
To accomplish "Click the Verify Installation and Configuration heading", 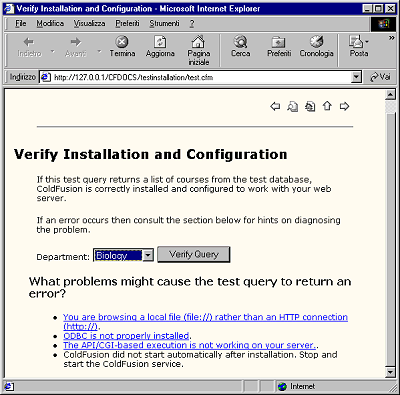I will tap(151, 155).
